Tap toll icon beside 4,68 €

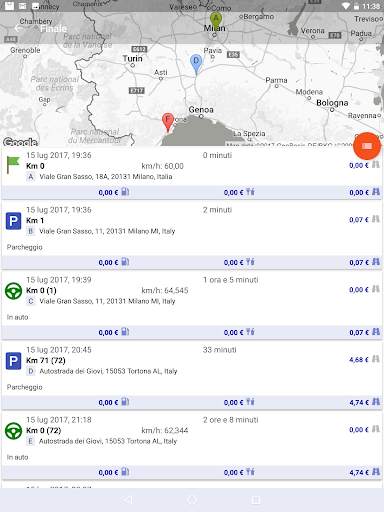click(376, 359)
